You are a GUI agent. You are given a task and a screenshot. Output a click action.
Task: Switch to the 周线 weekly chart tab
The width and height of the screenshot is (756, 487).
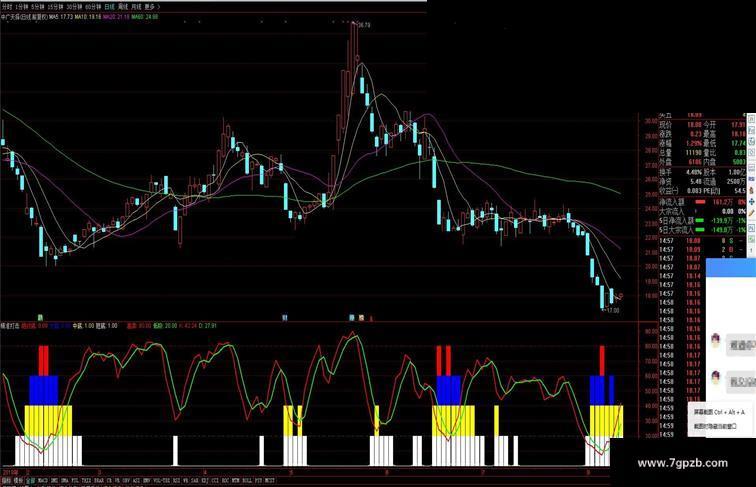(123, 7)
